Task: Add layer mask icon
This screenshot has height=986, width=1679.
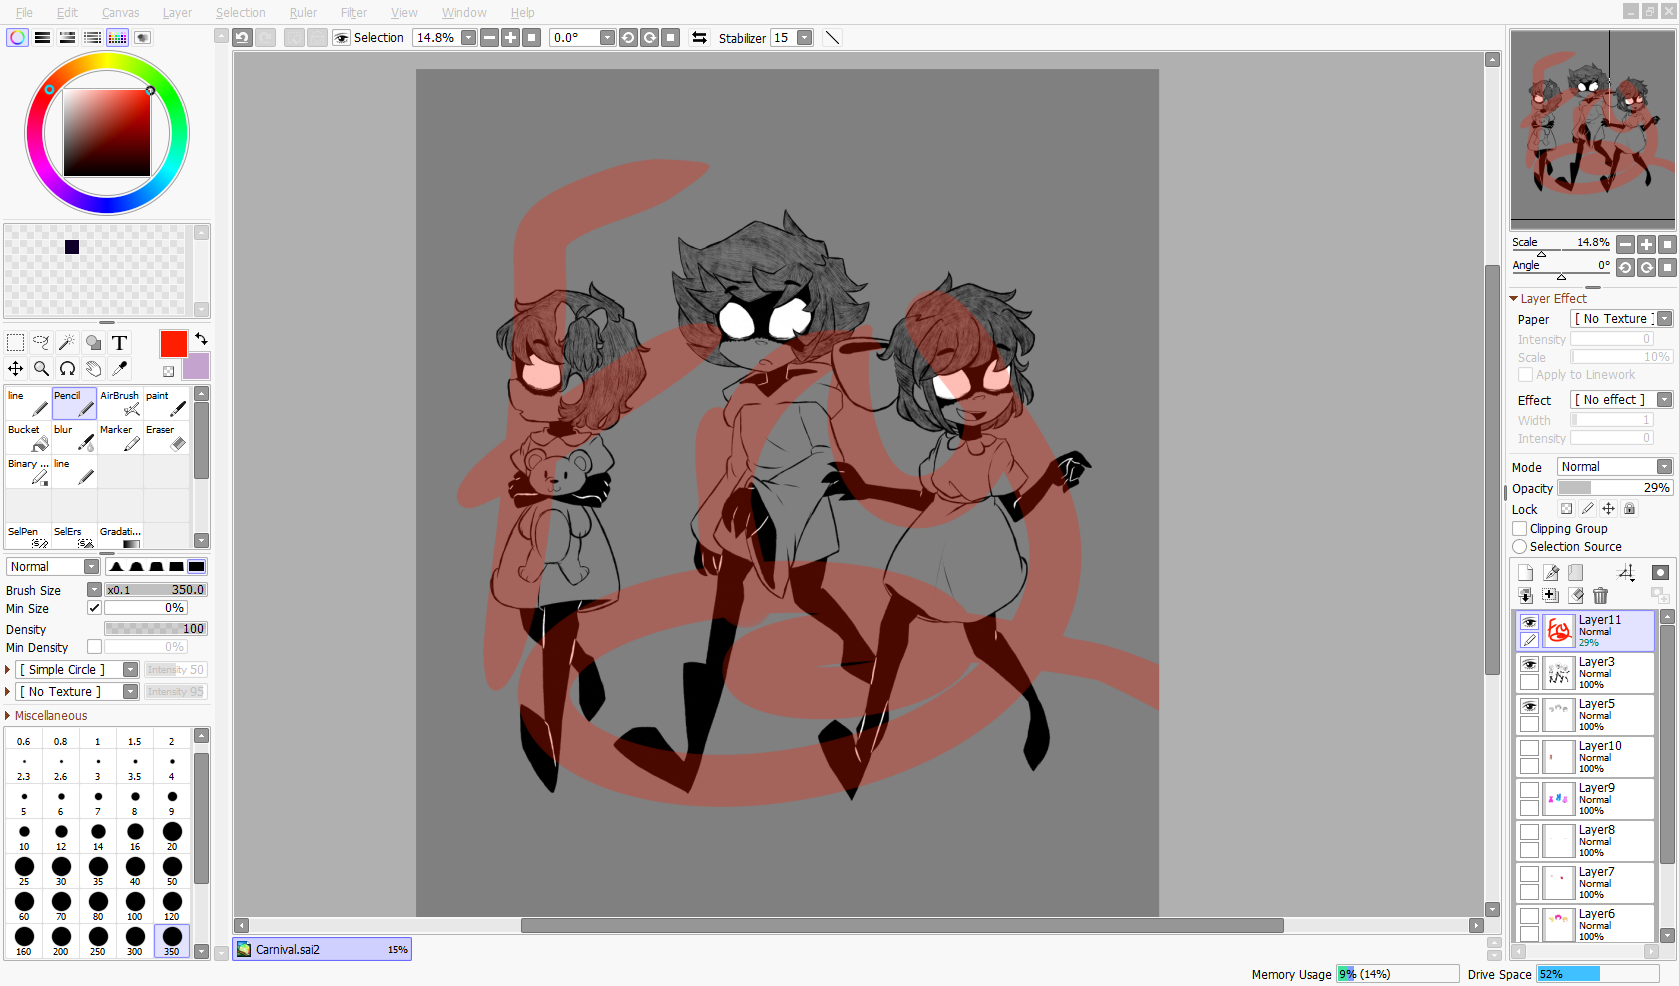Action: pos(1660,573)
